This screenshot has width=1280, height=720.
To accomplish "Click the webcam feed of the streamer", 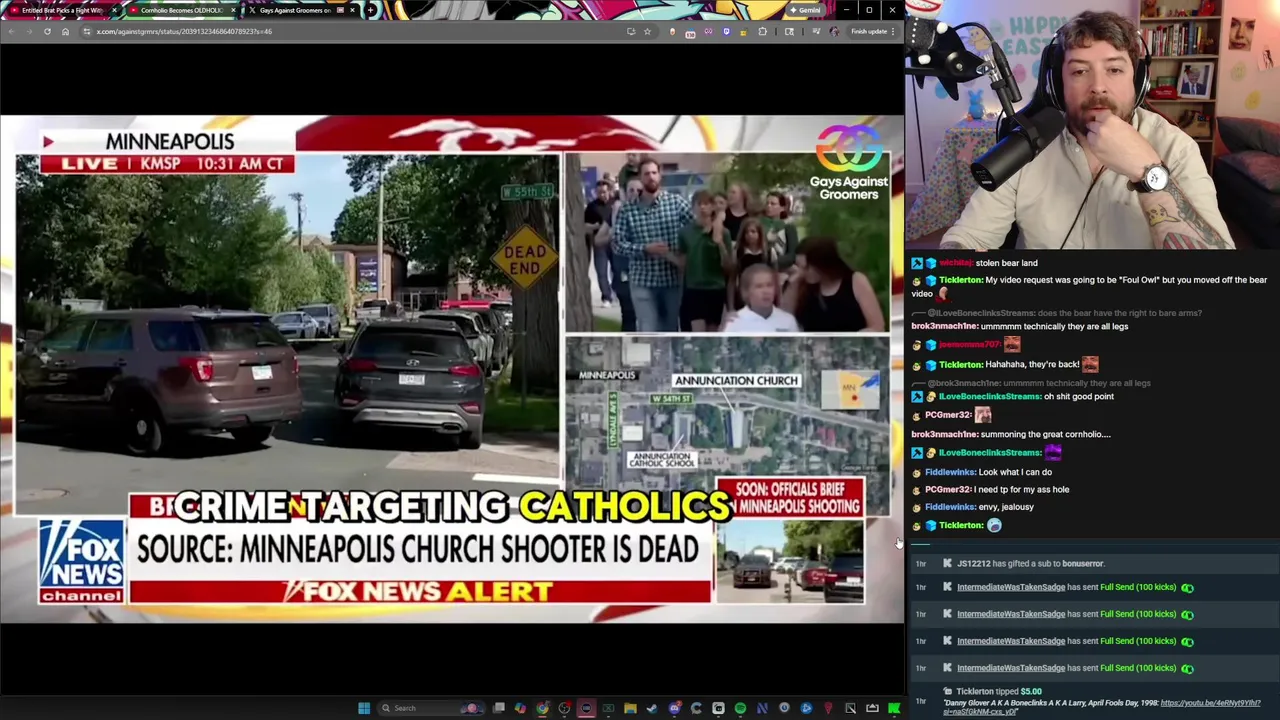I will coord(1092,125).
